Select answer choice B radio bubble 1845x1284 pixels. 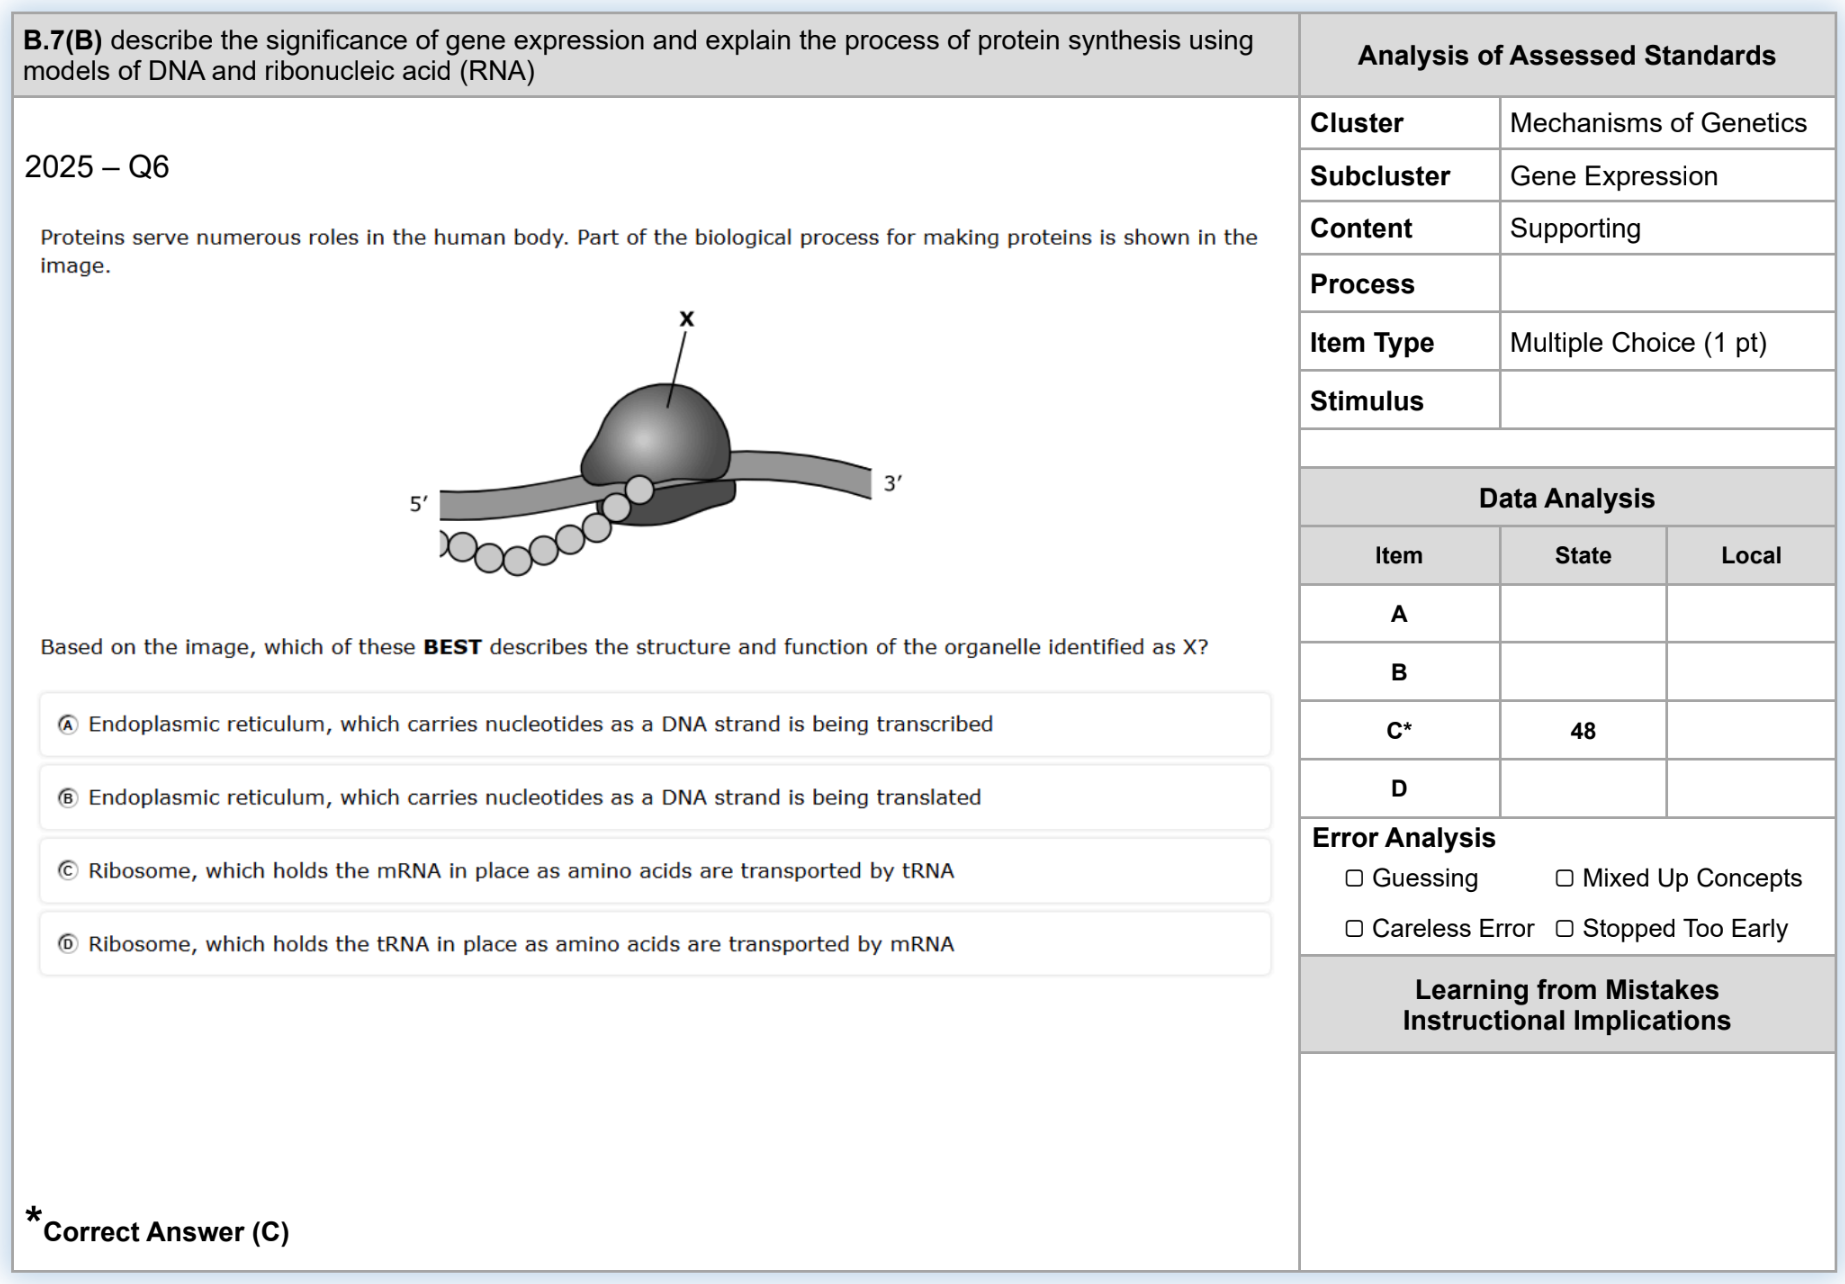(x=67, y=798)
